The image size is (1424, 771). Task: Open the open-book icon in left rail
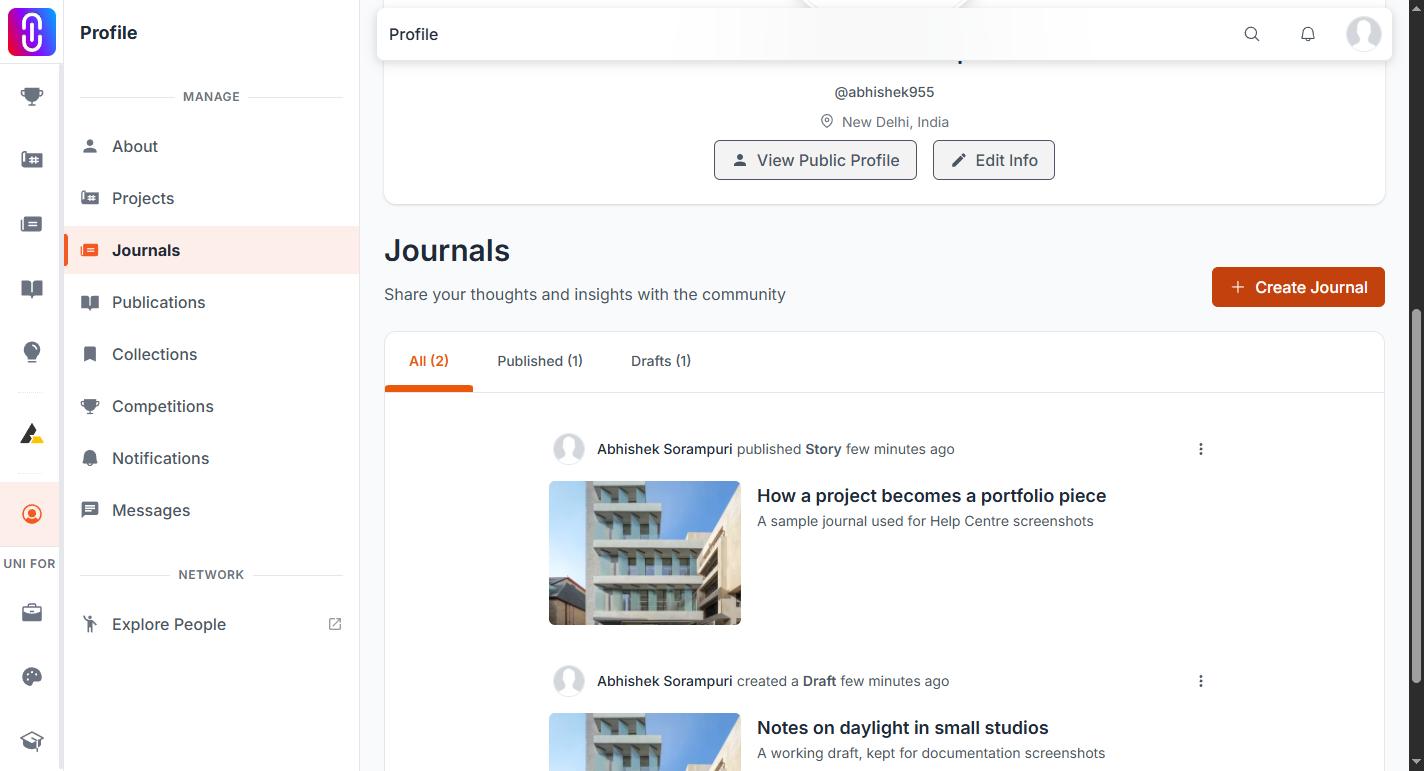pos(32,289)
